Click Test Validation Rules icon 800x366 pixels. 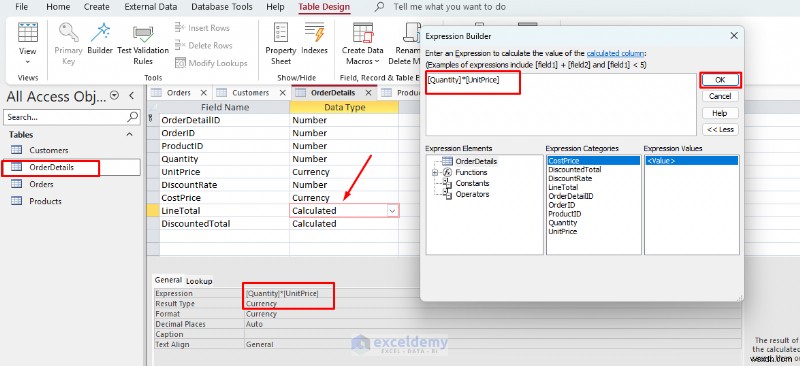pyautogui.click(x=143, y=35)
